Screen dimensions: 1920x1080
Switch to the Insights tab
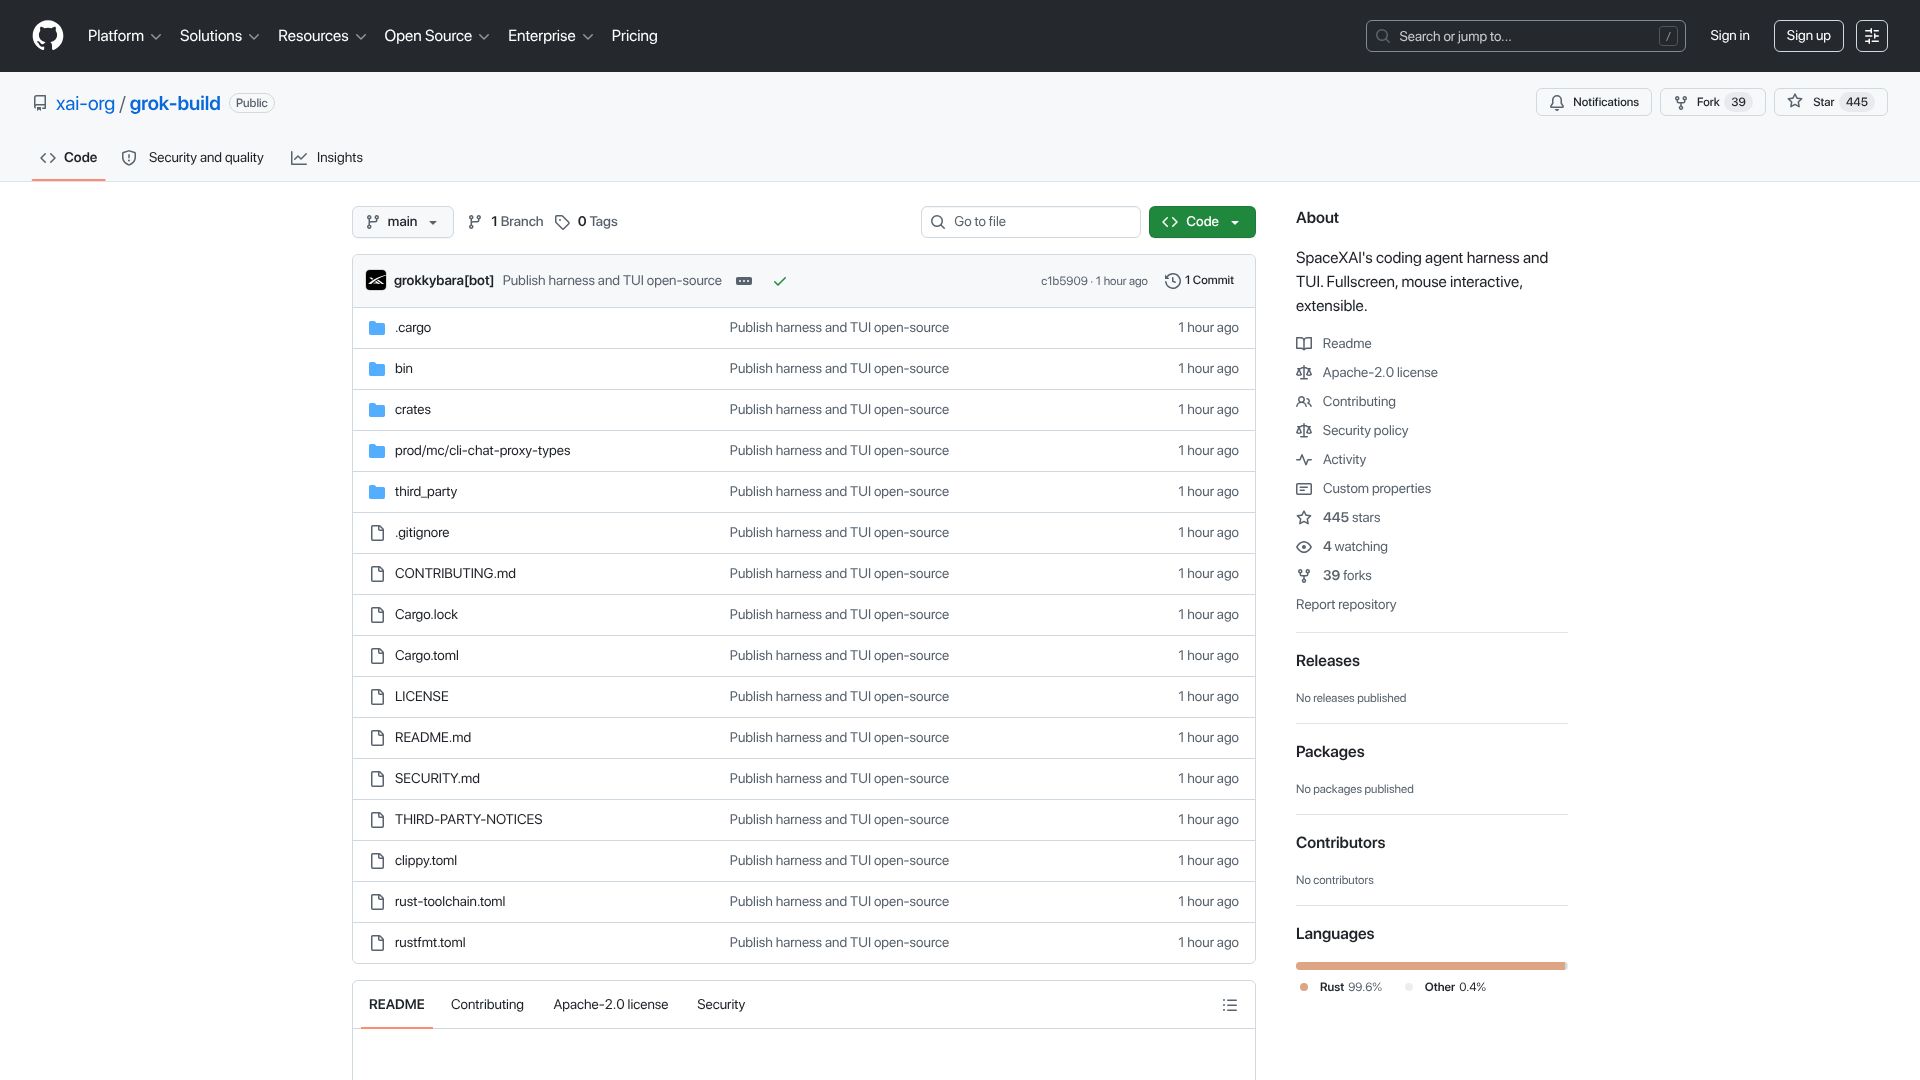click(x=327, y=158)
